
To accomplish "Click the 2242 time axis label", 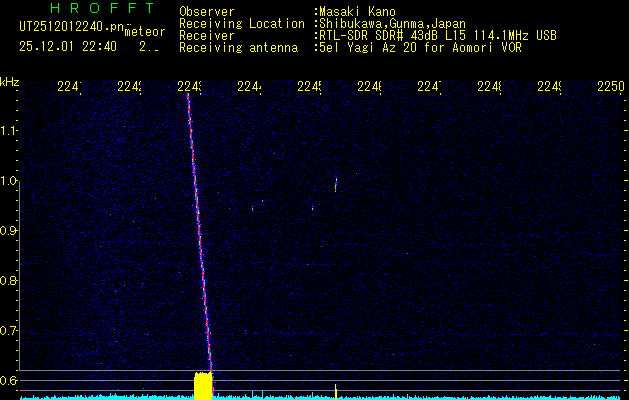I will pos(129,86).
